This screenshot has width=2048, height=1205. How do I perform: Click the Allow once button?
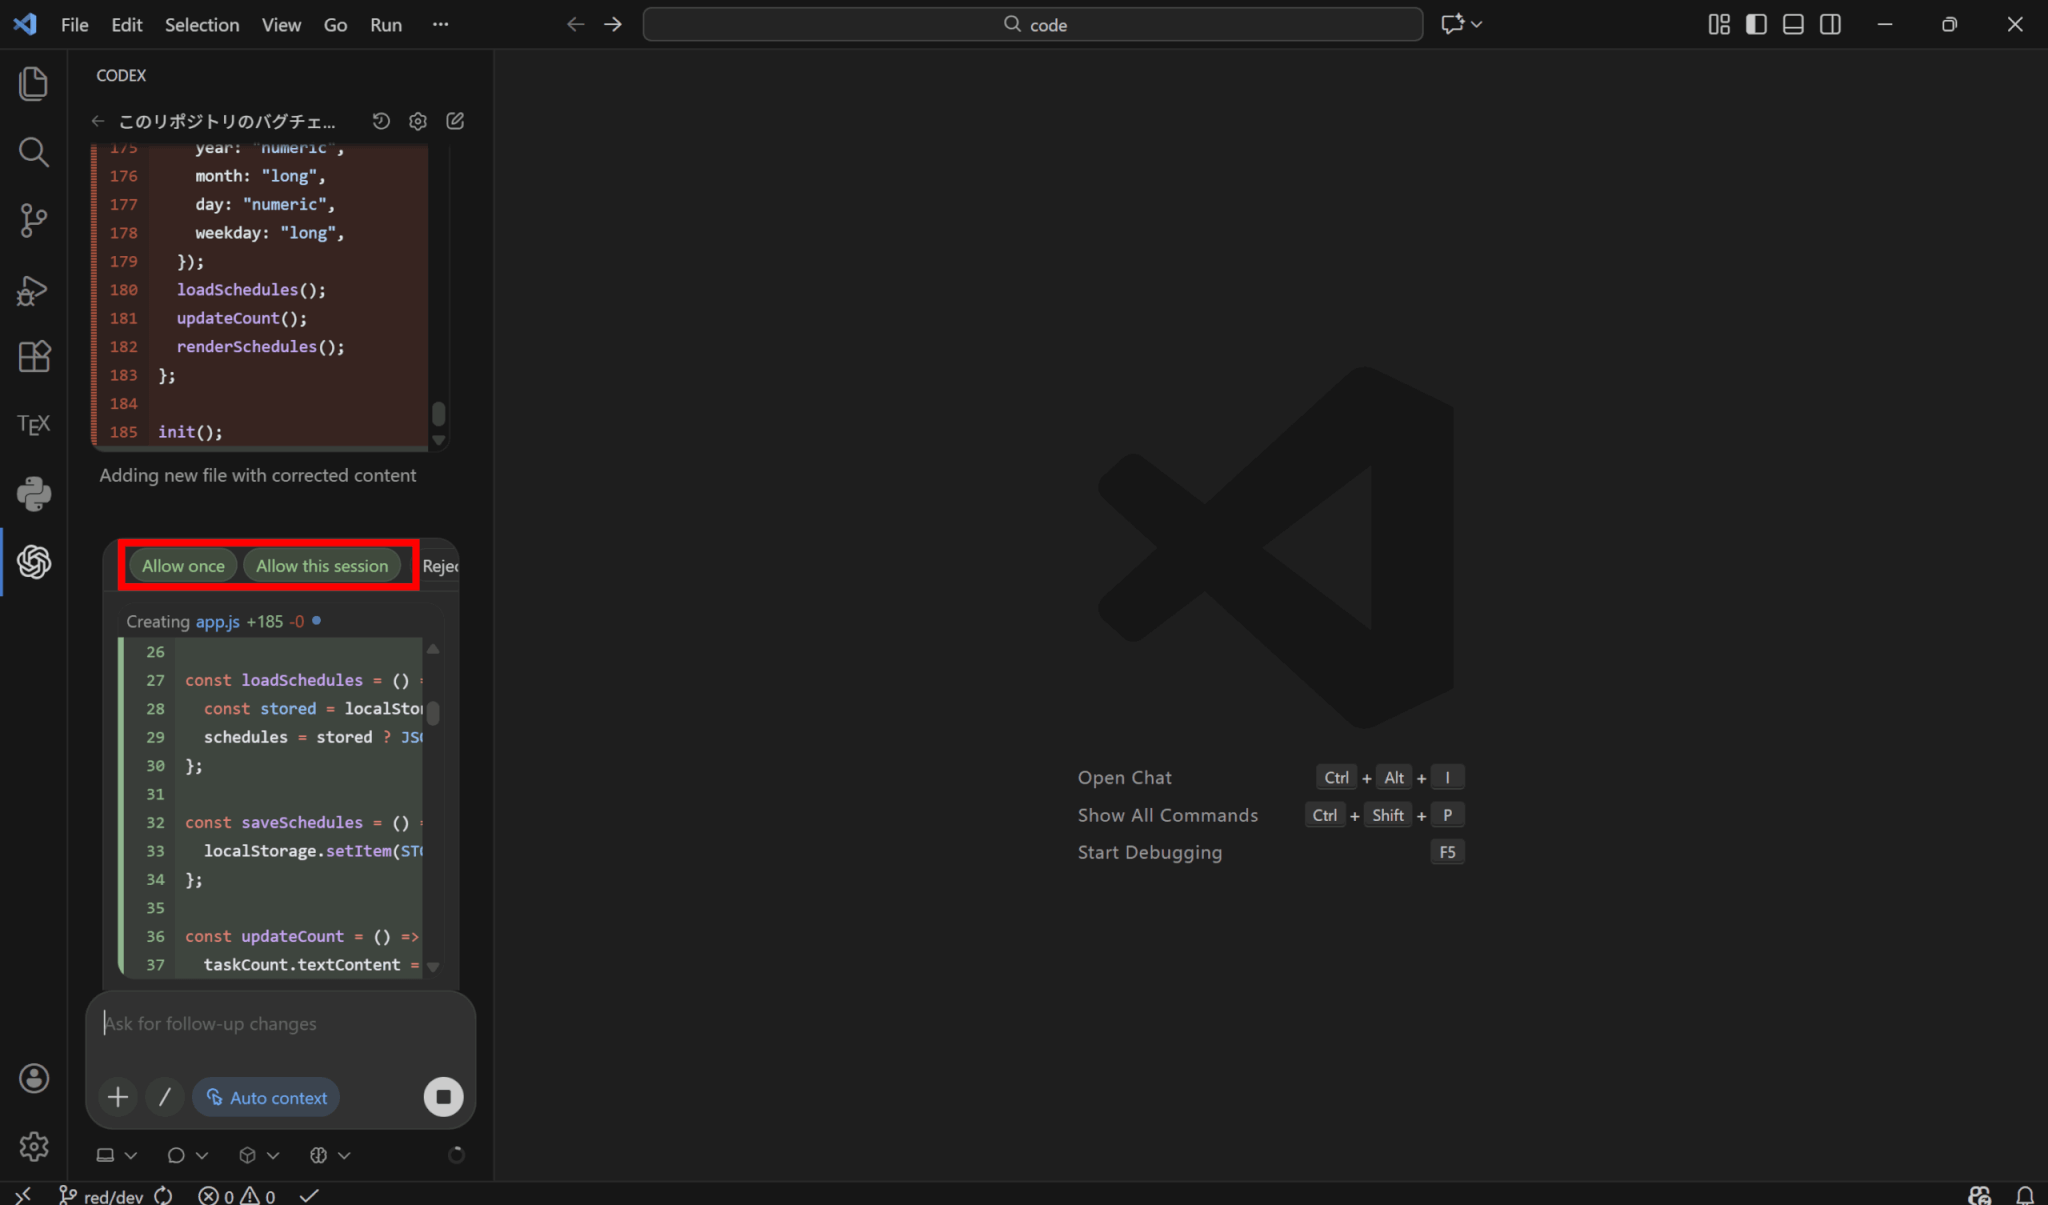click(183, 566)
